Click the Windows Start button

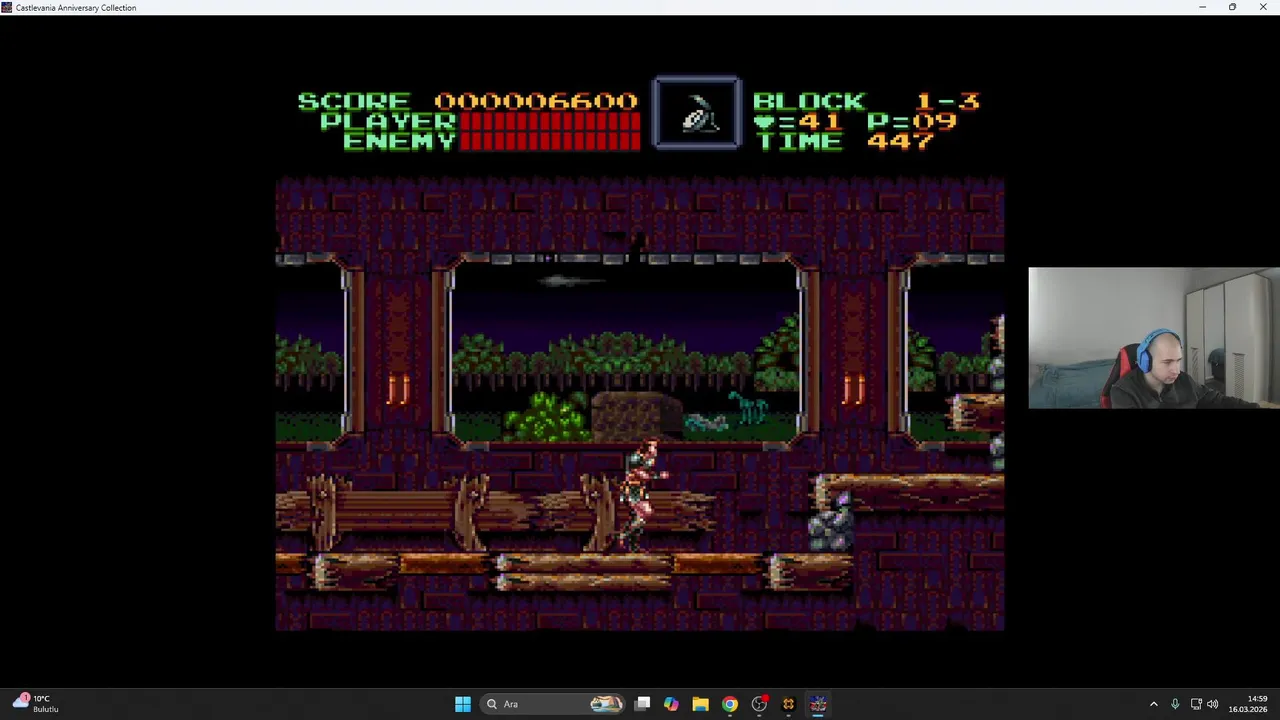(463, 704)
